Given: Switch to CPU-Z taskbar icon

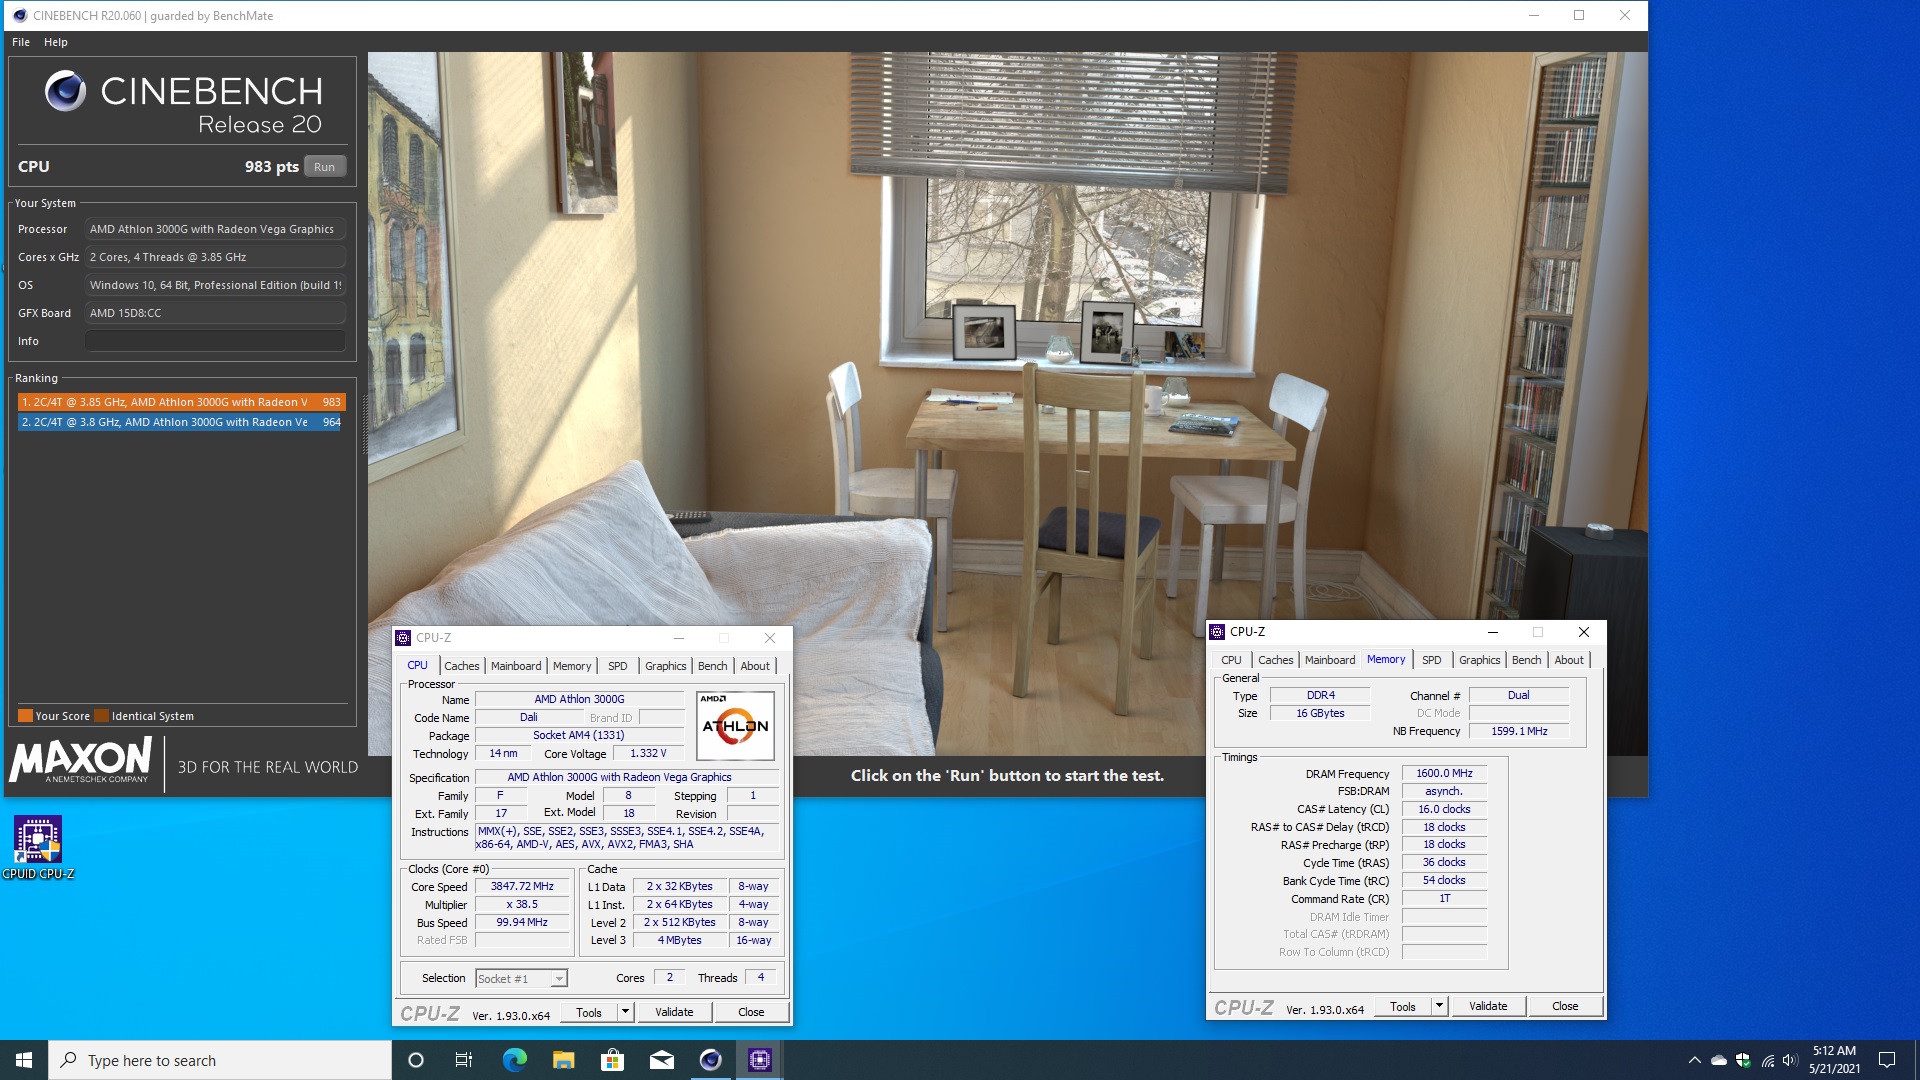Looking at the screenshot, I should 760,1060.
